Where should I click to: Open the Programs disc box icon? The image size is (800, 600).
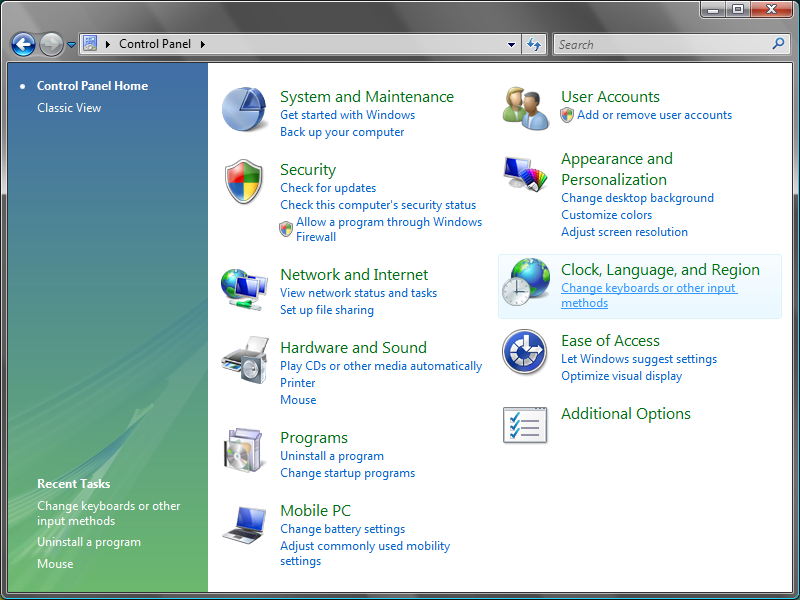point(244,450)
